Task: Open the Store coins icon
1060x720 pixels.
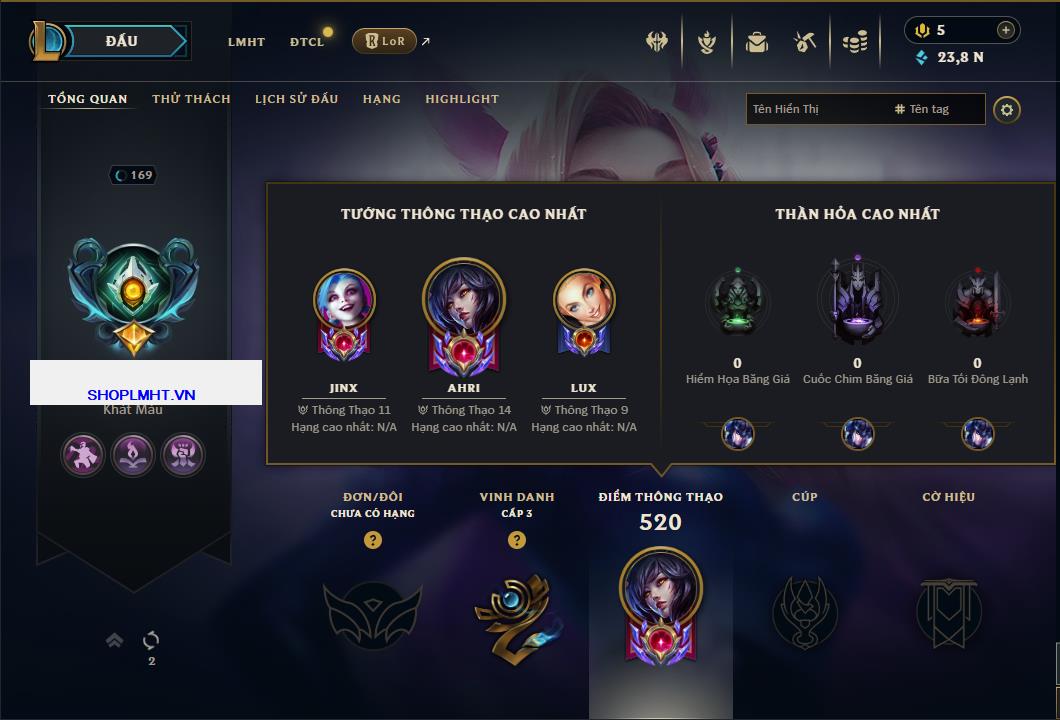Action: [855, 42]
